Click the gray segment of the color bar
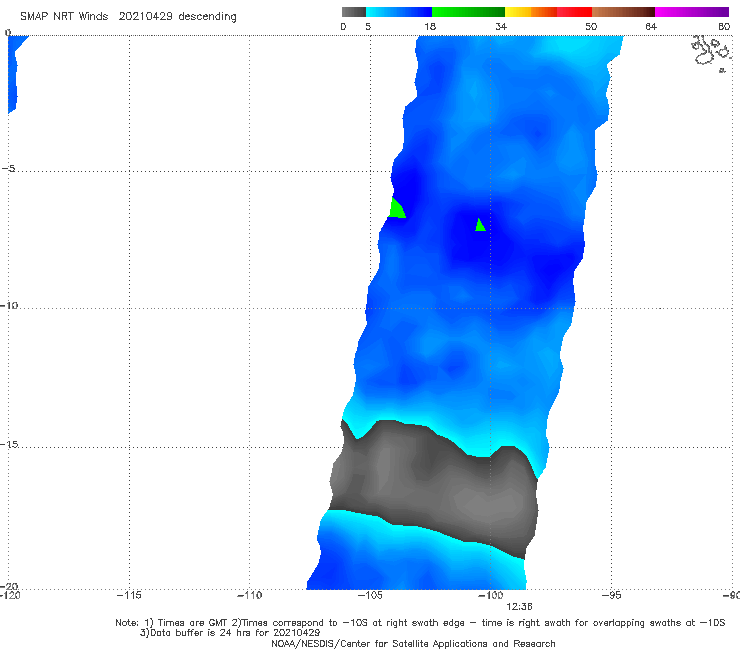The width and height of the screenshot is (740, 650). point(353,12)
